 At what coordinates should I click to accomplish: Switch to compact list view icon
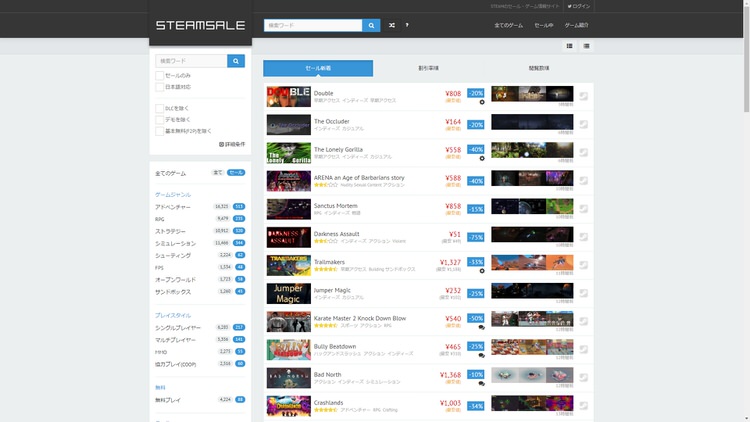pos(586,46)
